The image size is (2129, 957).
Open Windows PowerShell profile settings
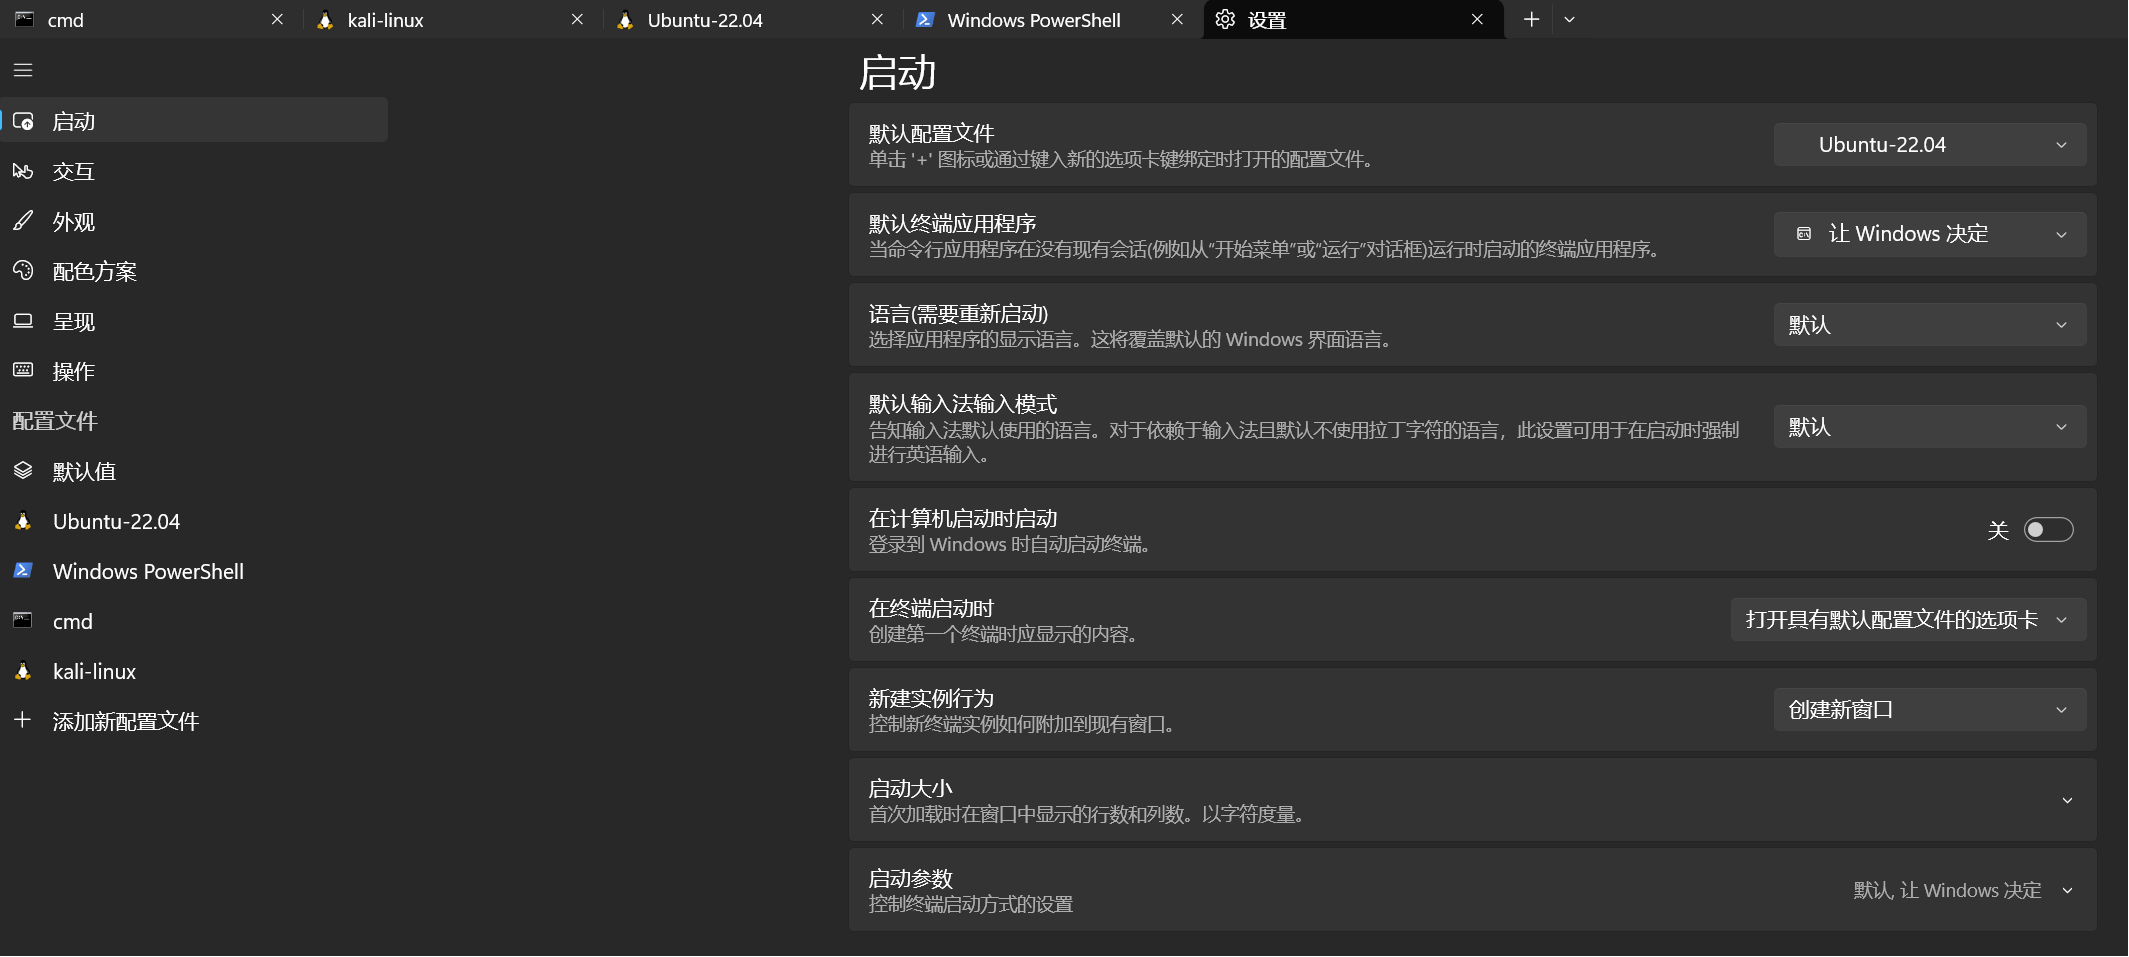[x=194, y=571]
